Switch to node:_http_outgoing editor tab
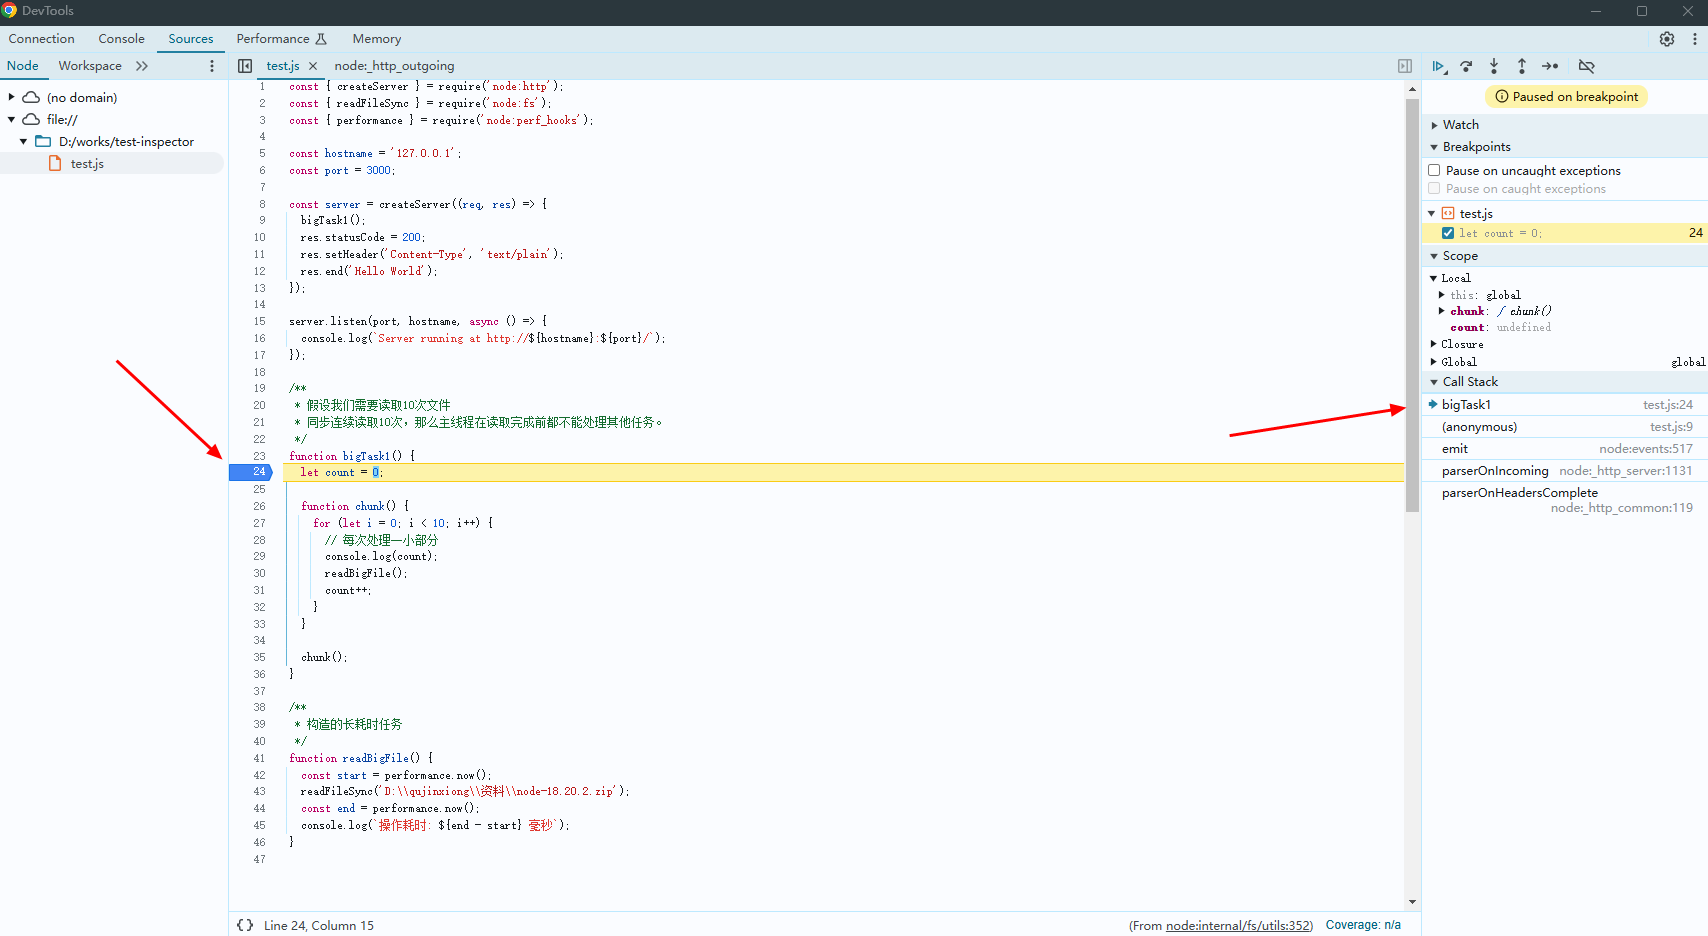This screenshot has height=936, width=1708. [x=394, y=66]
